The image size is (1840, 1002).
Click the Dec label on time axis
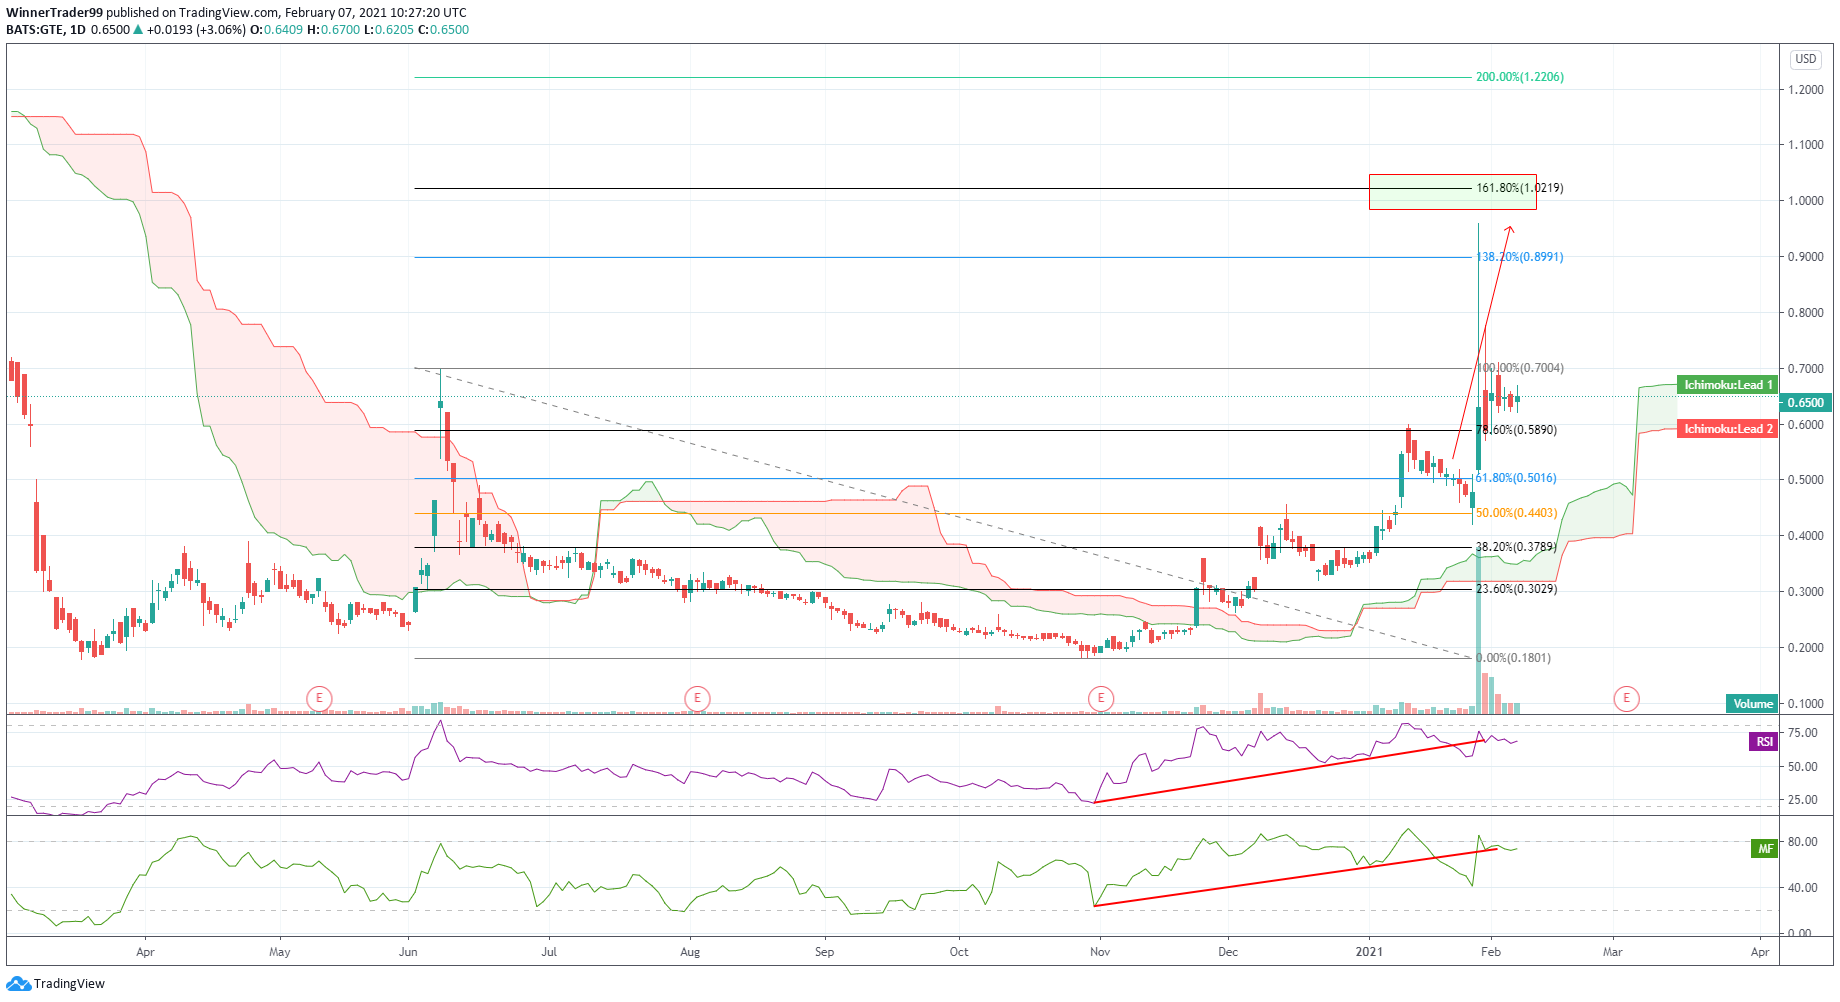coord(1228,952)
